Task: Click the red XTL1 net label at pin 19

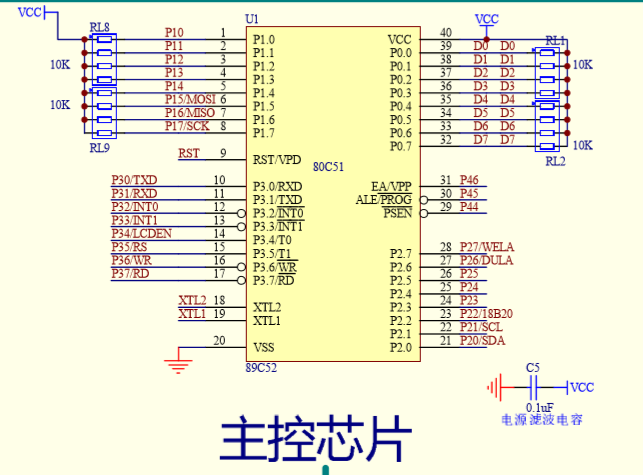Action: click(192, 313)
